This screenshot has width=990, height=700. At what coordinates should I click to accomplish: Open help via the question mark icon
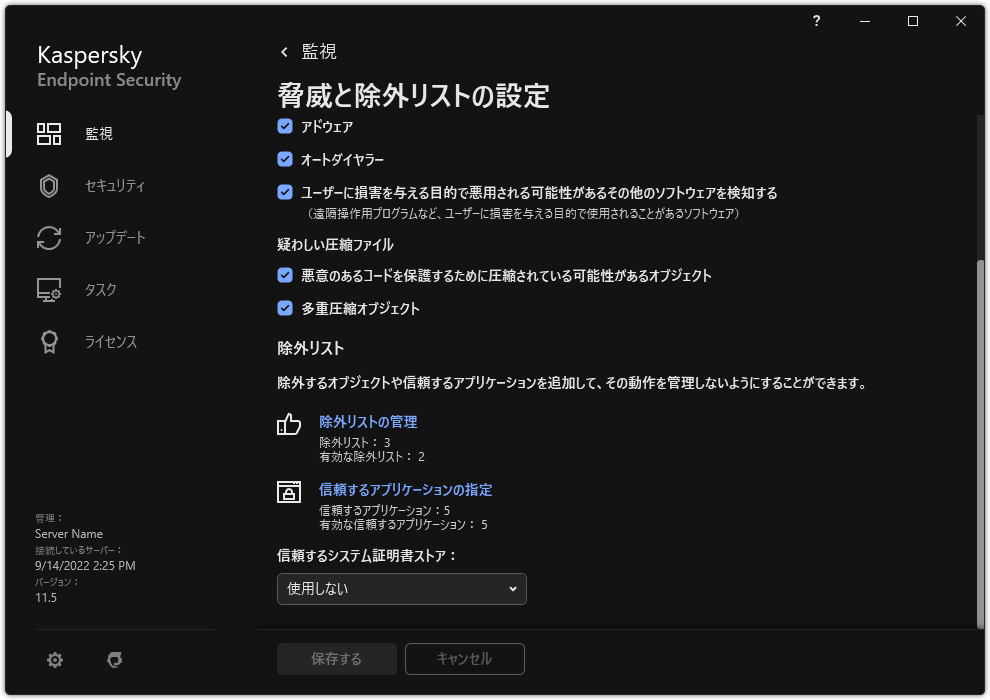pos(816,21)
